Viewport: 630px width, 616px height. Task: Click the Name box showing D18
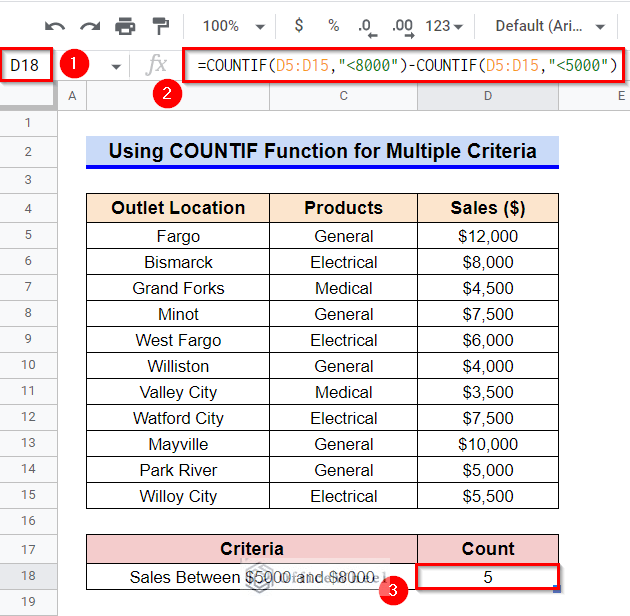pyautogui.click(x=26, y=65)
